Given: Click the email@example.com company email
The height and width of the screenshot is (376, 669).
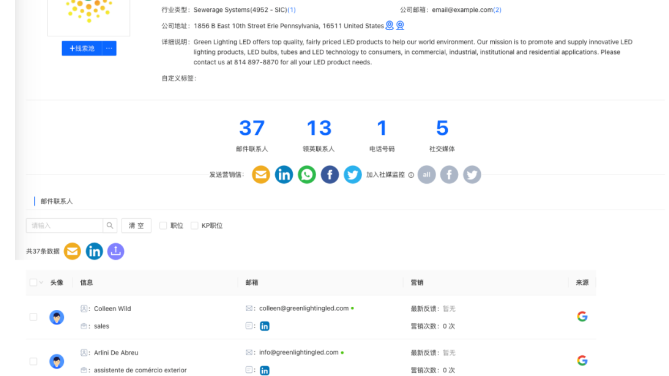Looking at the screenshot, I should click(x=462, y=9).
